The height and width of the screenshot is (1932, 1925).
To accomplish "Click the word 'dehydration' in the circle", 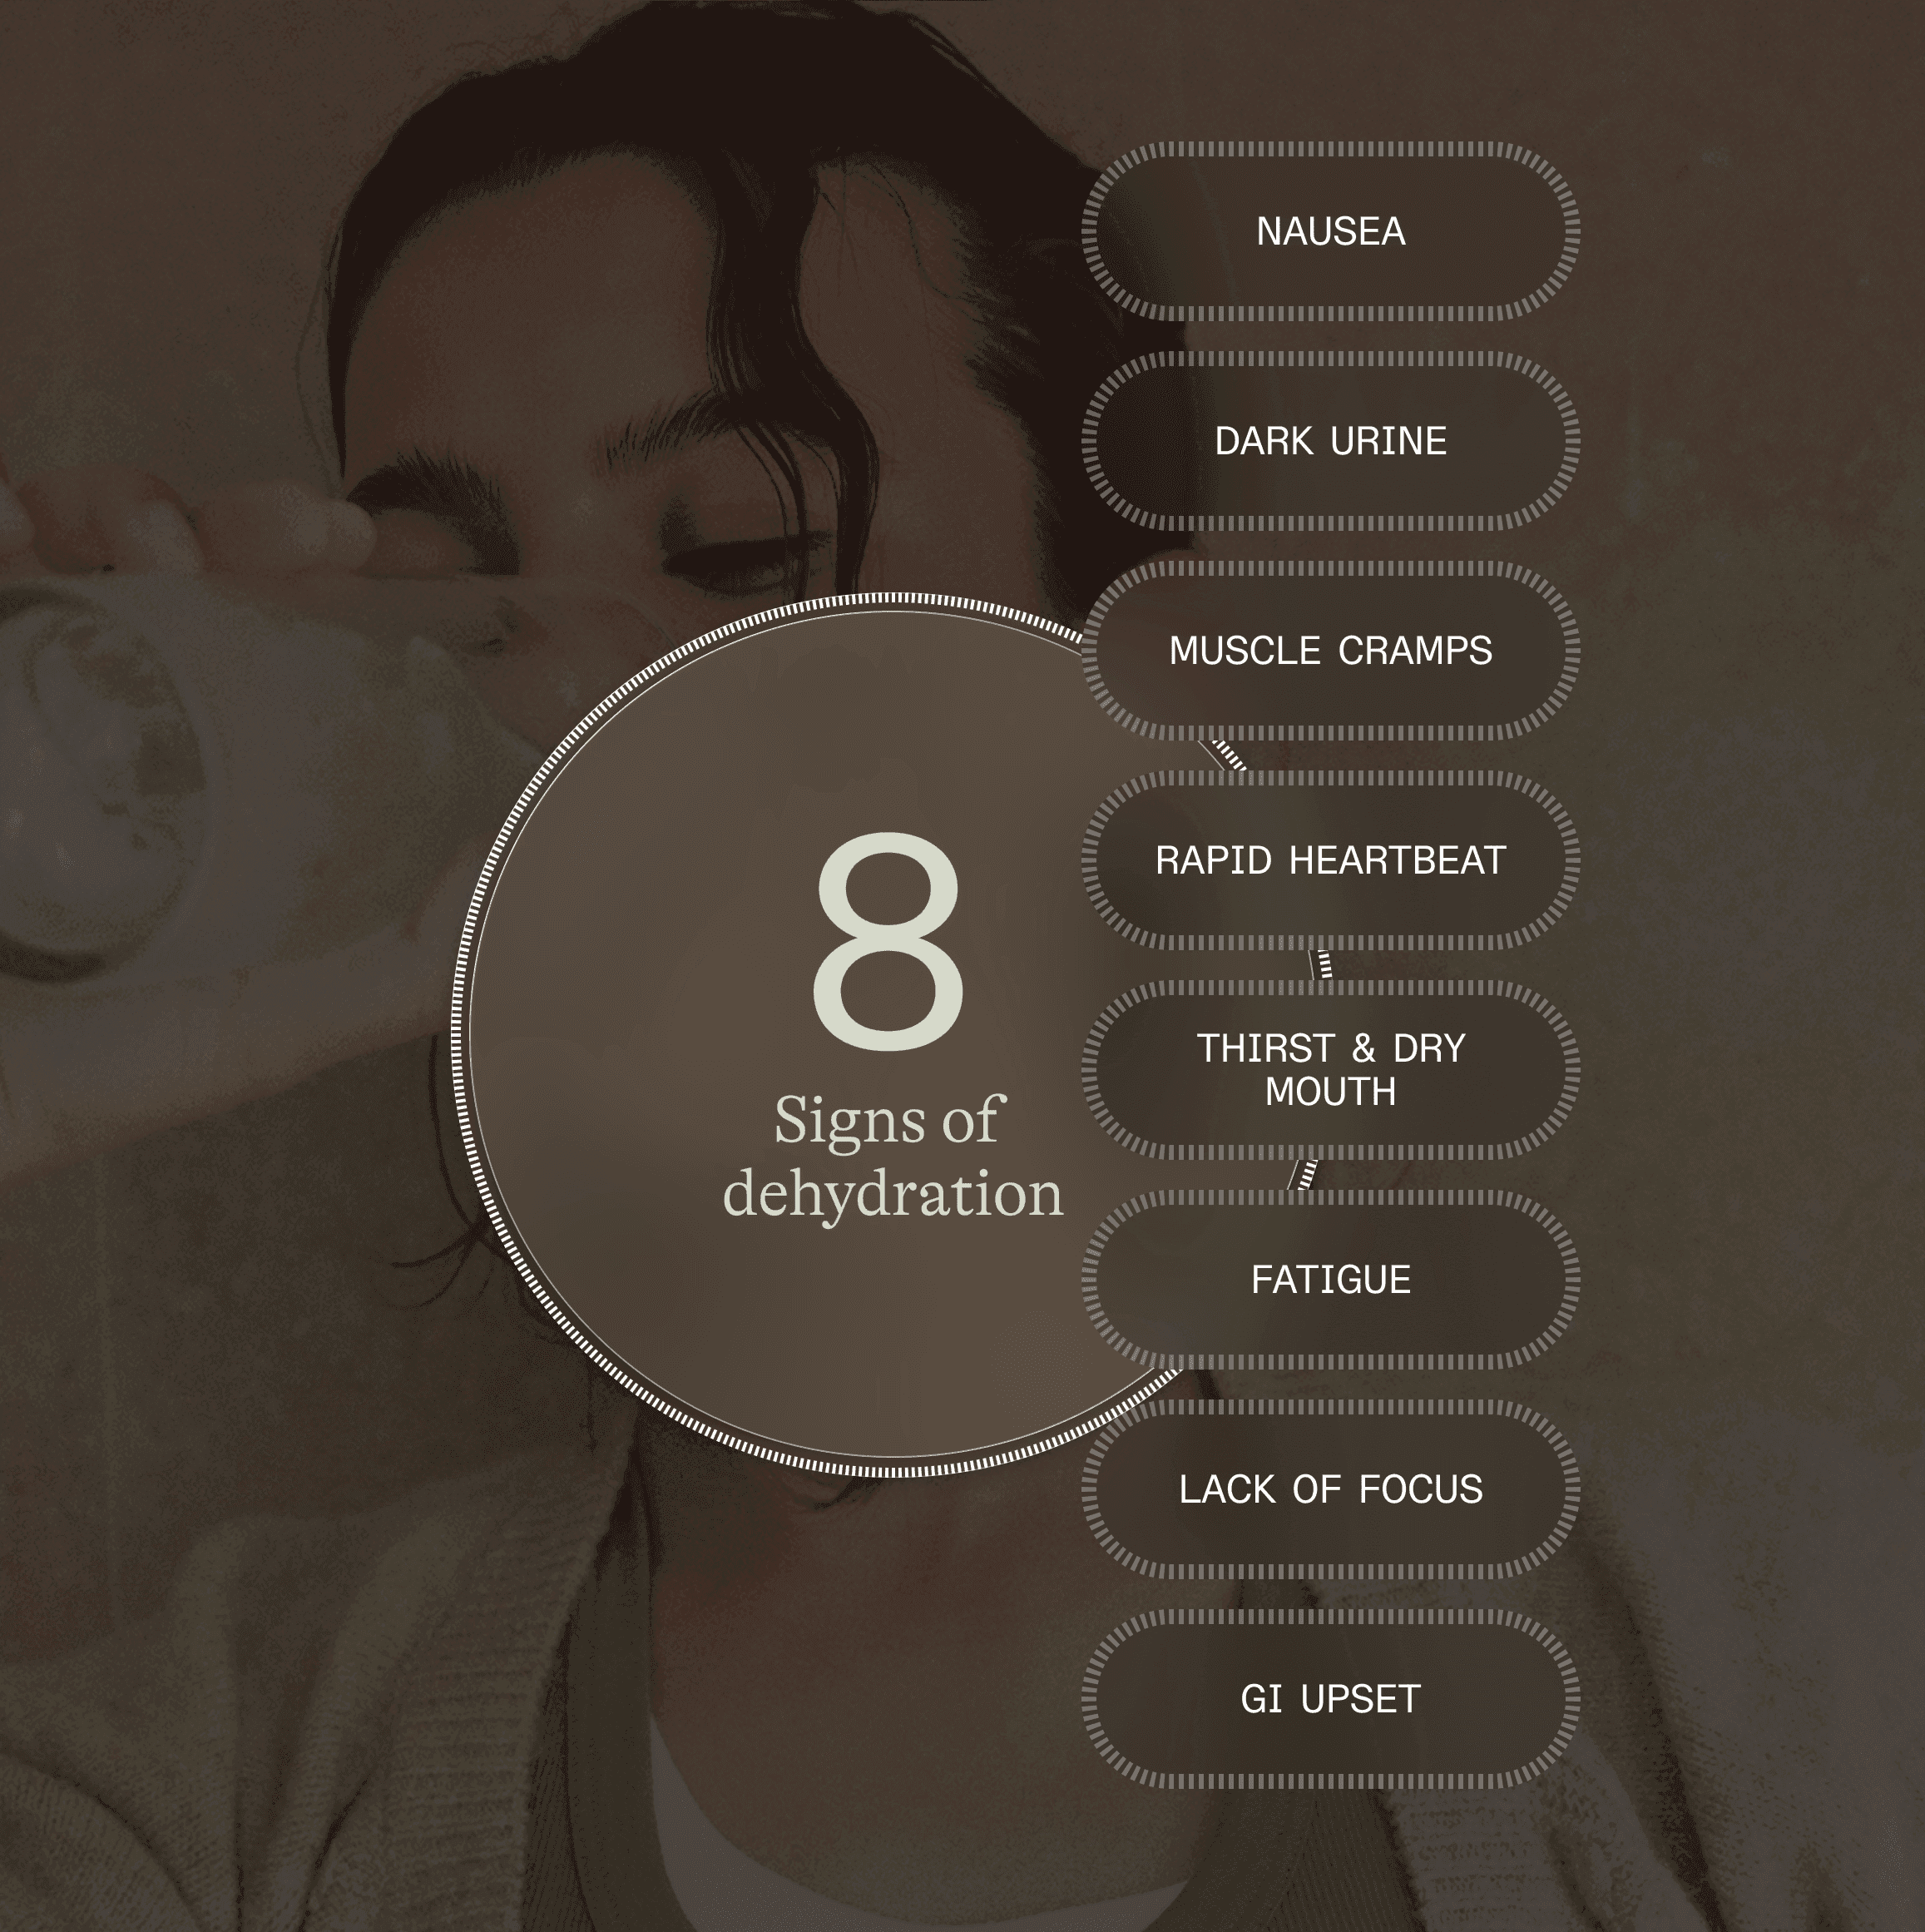I will coord(892,1194).
